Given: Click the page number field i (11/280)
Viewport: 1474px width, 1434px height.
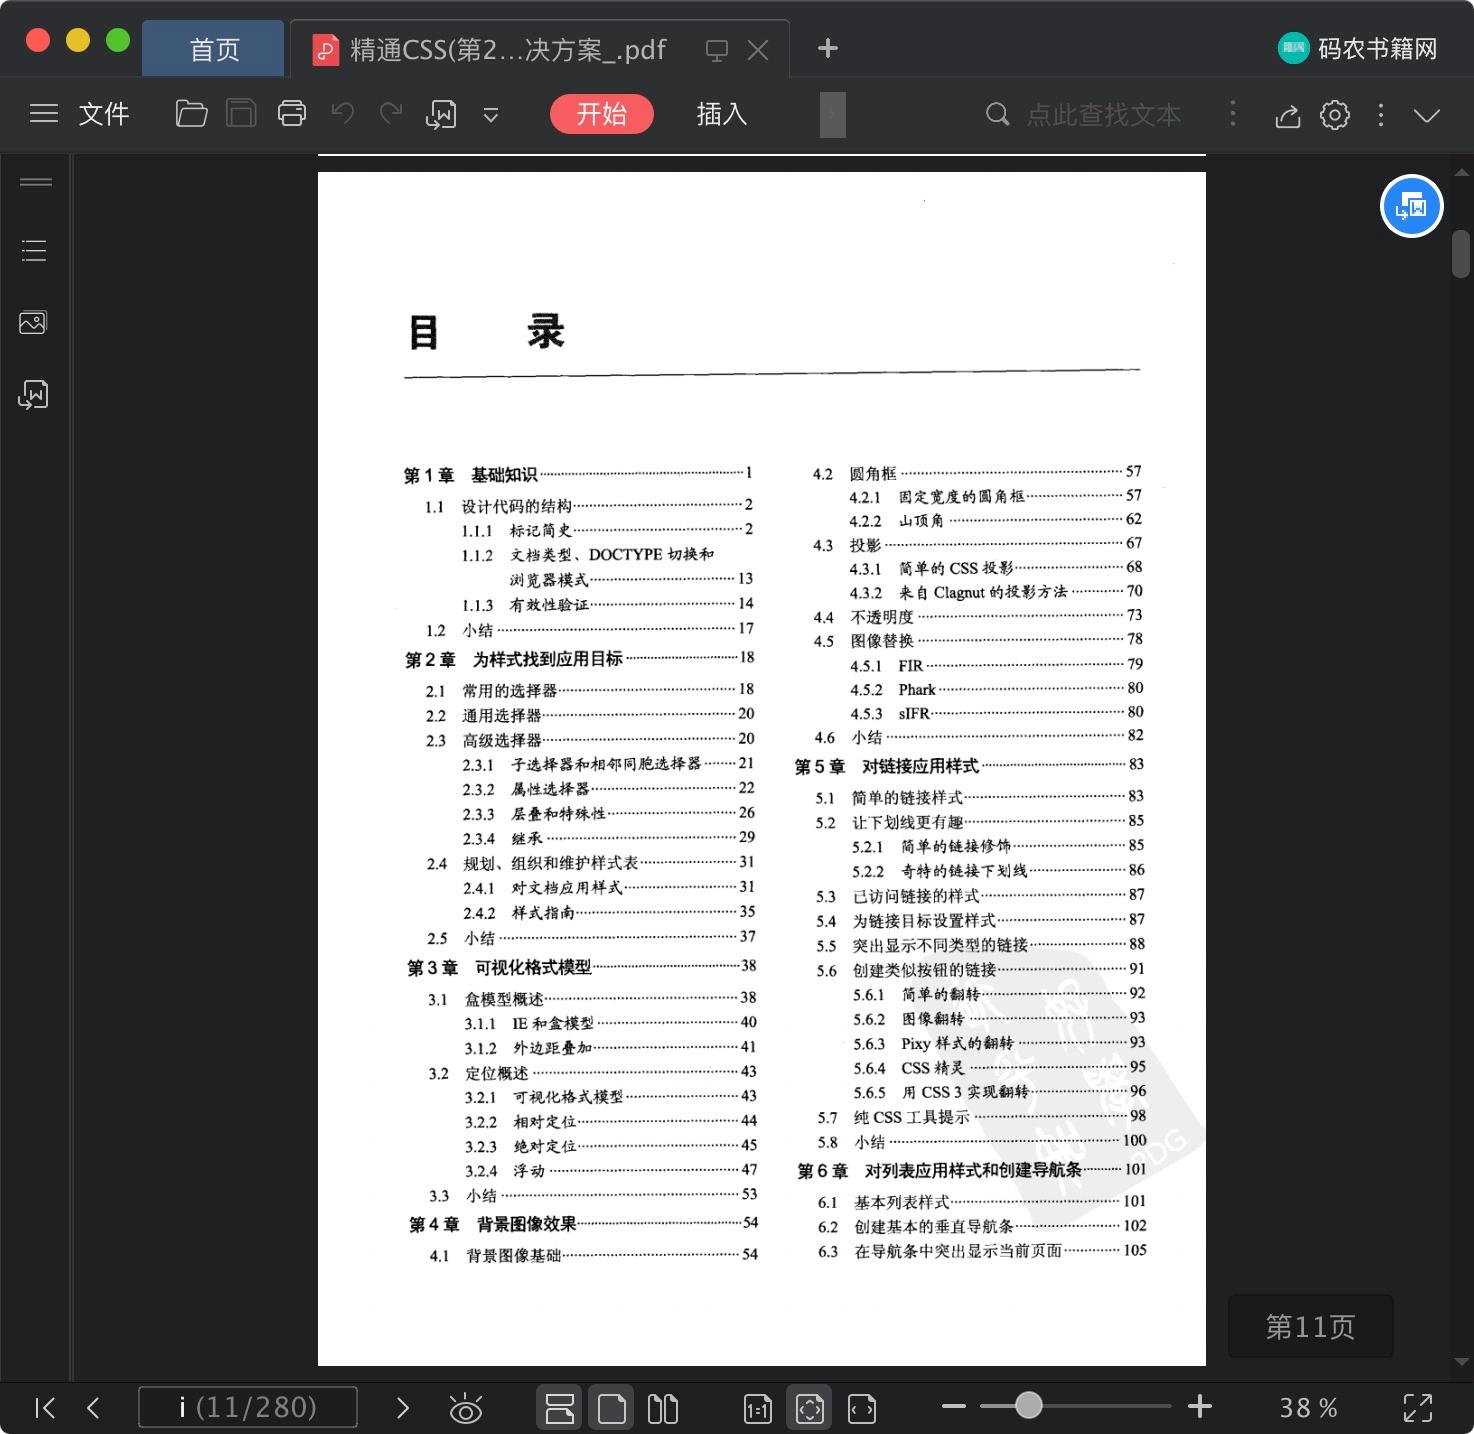Looking at the screenshot, I should (248, 1407).
